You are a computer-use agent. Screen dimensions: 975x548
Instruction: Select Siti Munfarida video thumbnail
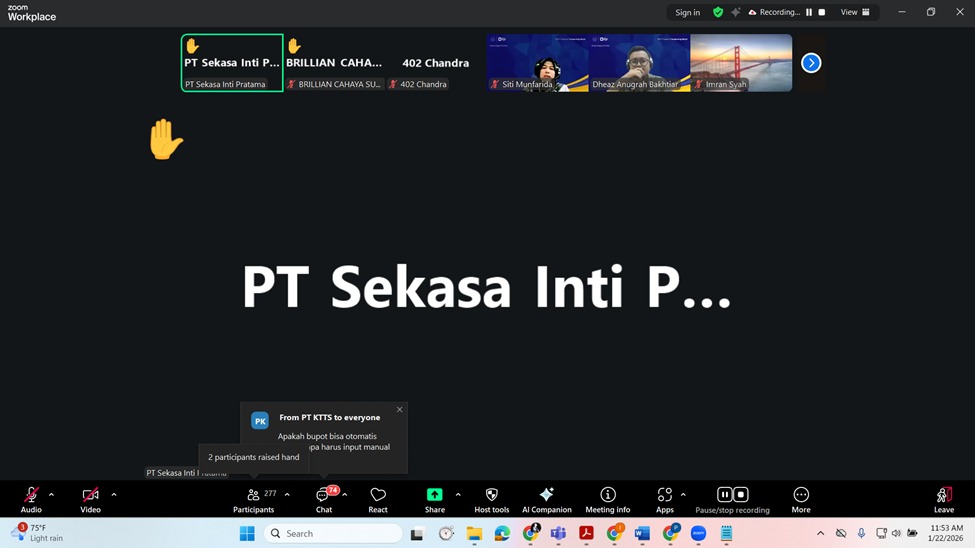(538, 63)
